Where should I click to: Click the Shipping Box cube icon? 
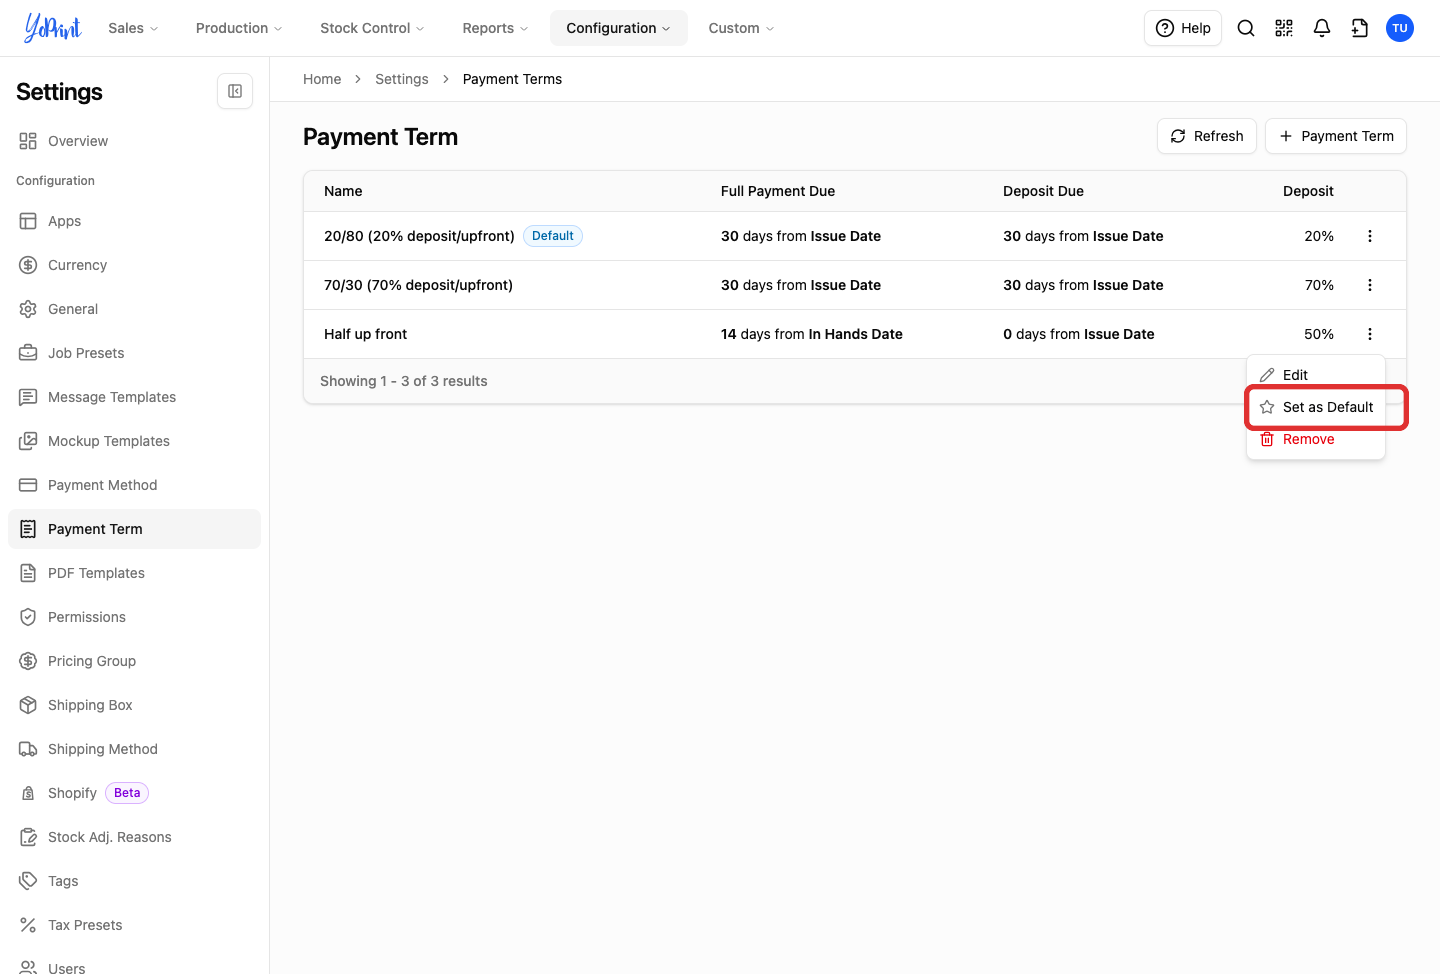pyautogui.click(x=28, y=705)
